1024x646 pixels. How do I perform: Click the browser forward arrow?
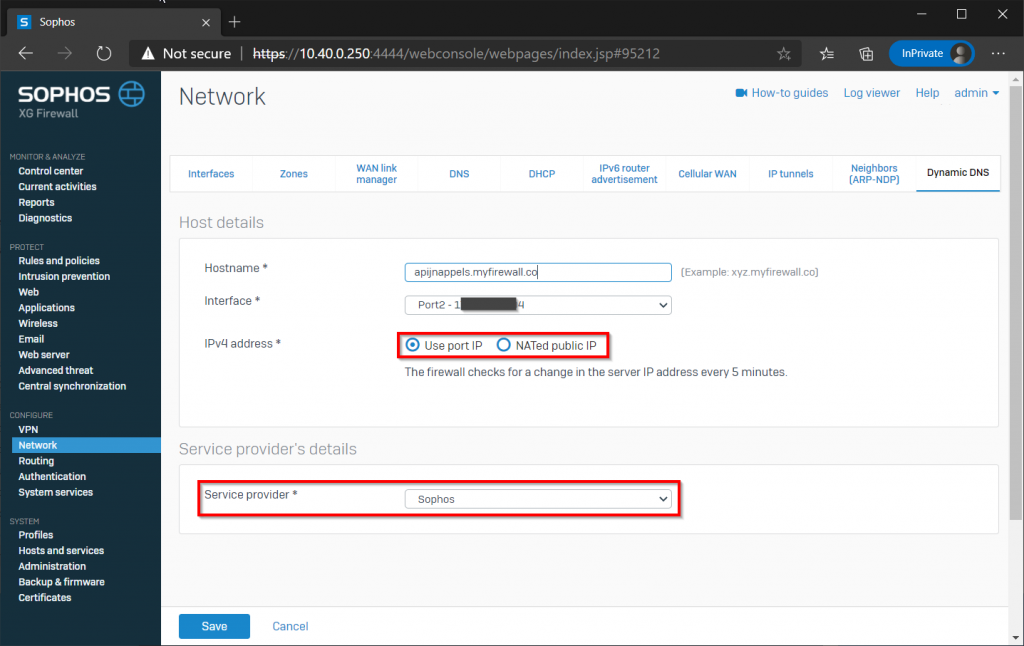click(65, 54)
